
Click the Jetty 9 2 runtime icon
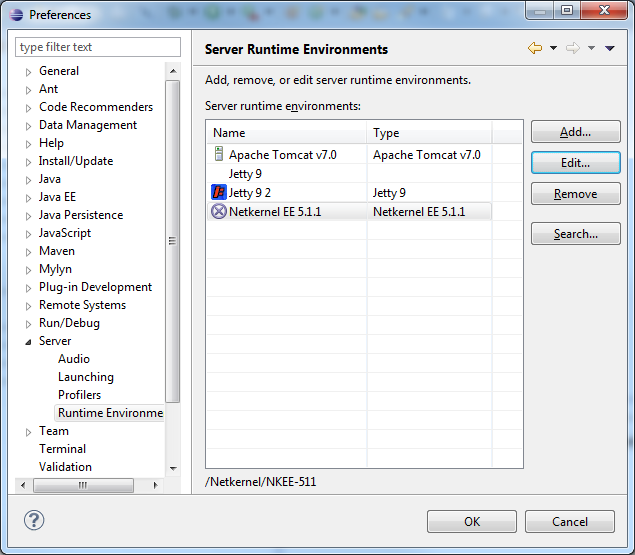coord(219,192)
